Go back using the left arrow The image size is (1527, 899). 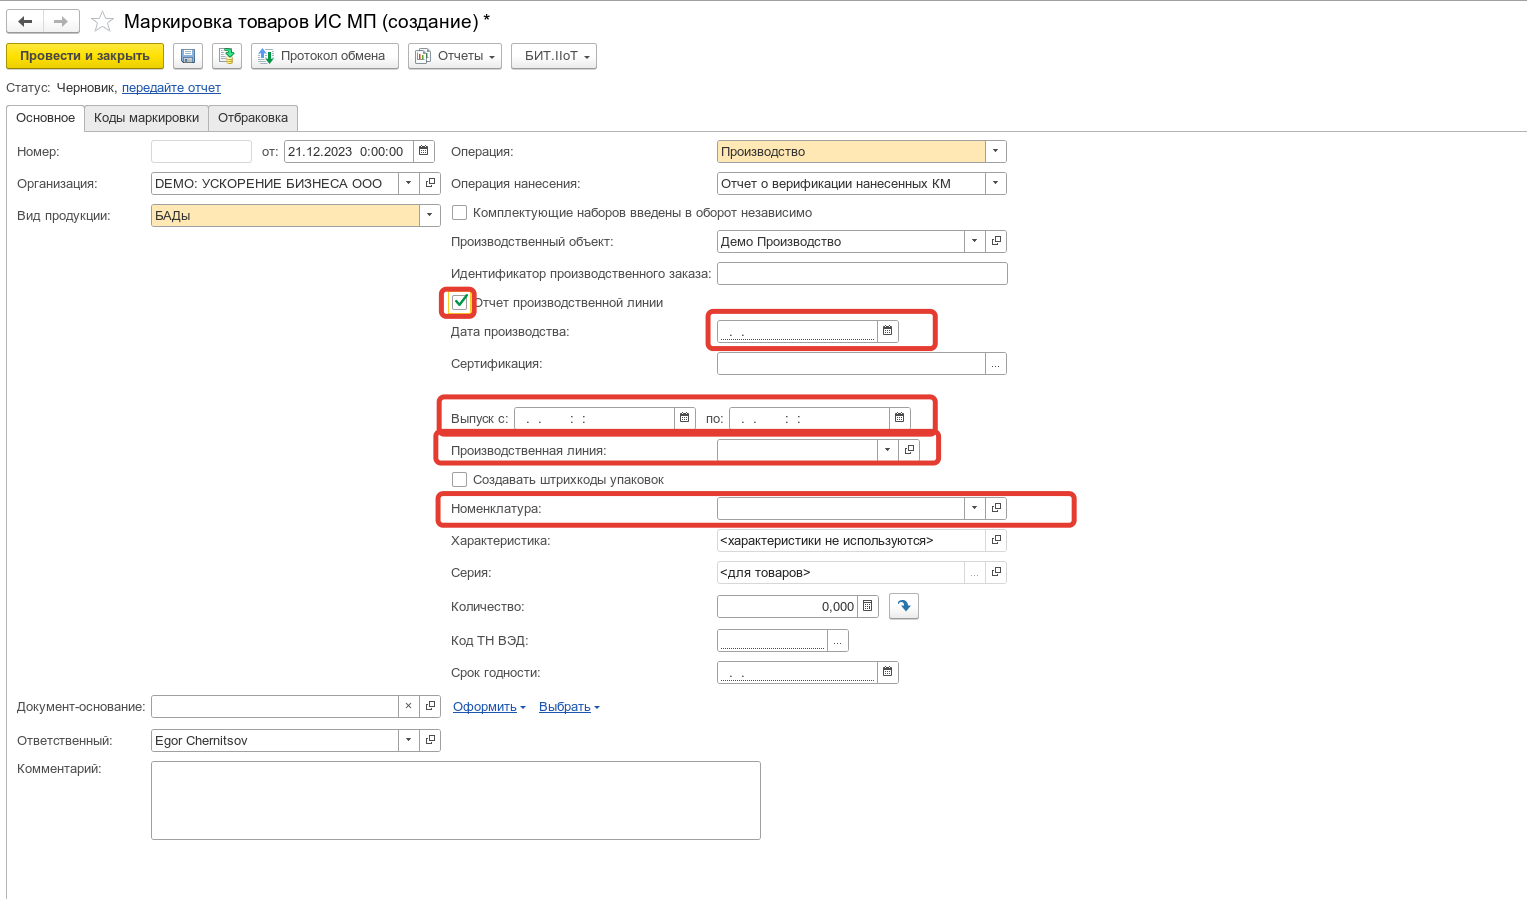[25, 21]
